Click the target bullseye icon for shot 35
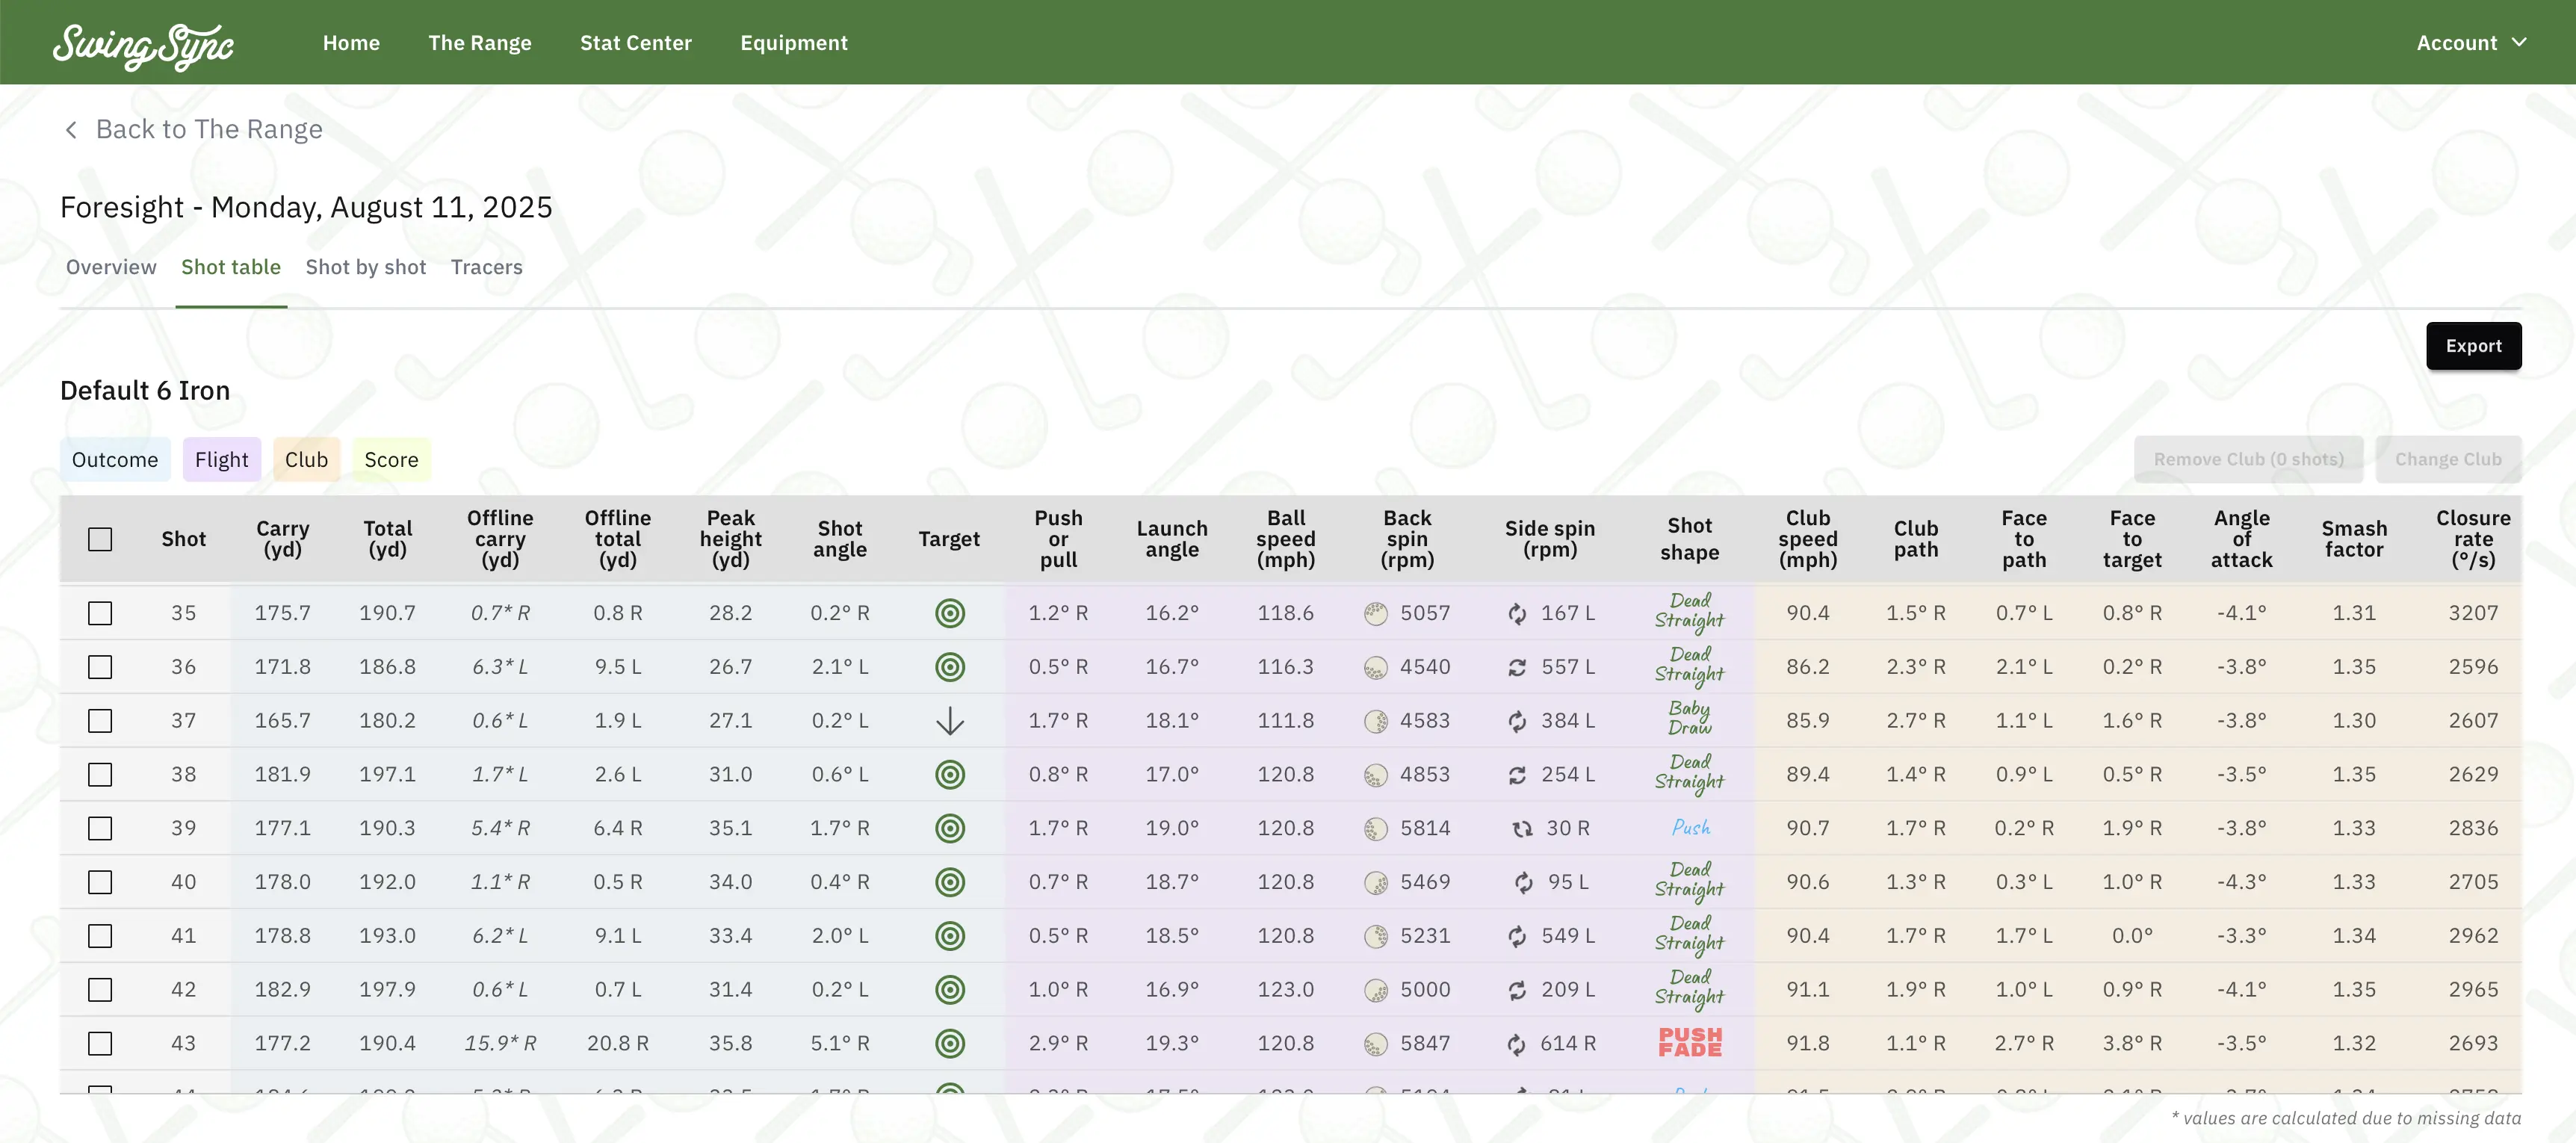Viewport: 2576px width, 1143px height. (x=949, y=613)
